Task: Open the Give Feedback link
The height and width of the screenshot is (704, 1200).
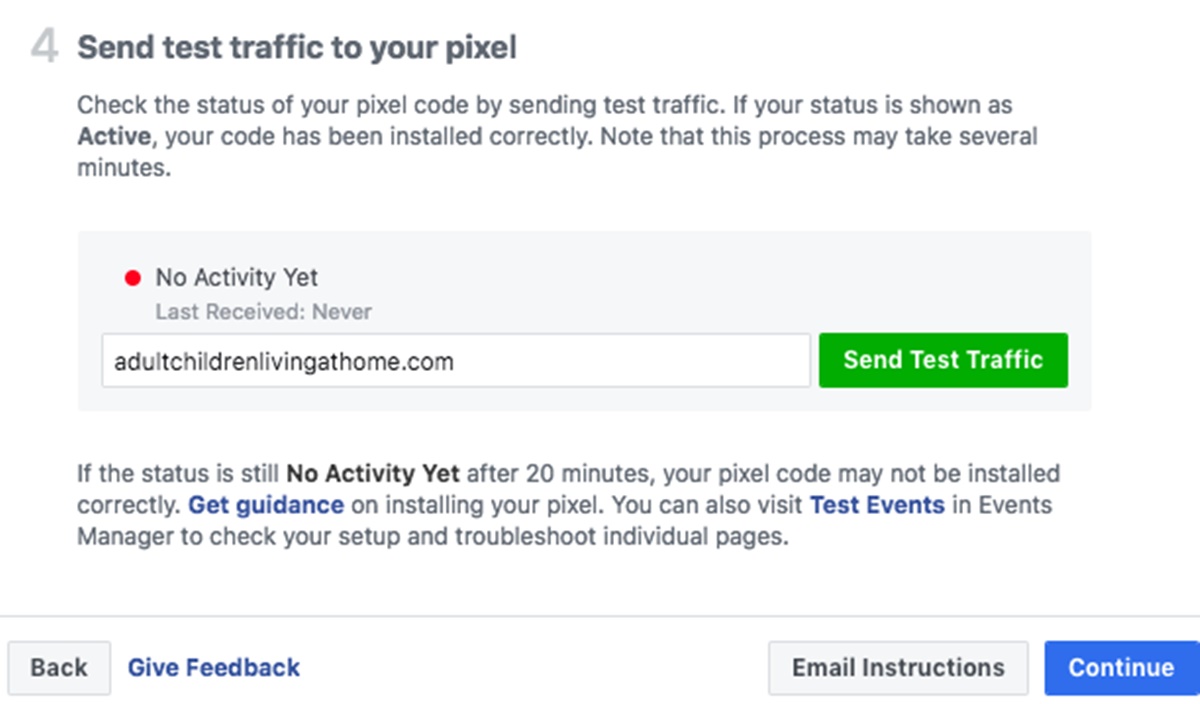Action: tap(213, 668)
